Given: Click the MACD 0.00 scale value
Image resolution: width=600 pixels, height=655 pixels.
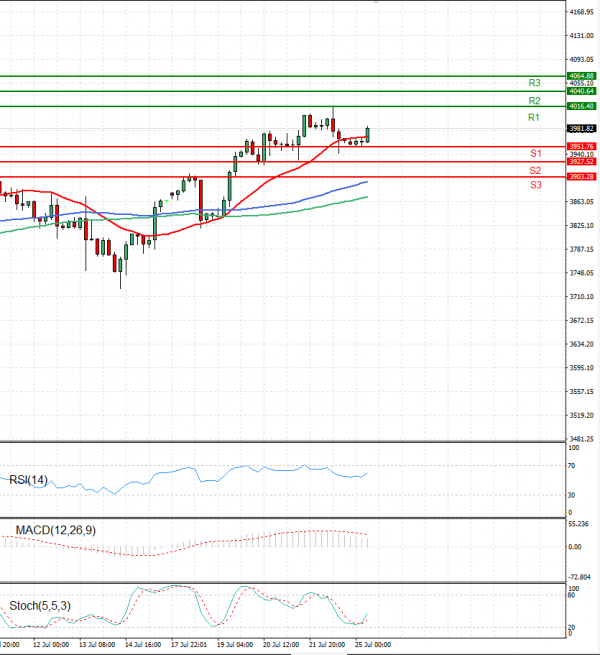Looking at the screenshot, I should click(575, 547).
